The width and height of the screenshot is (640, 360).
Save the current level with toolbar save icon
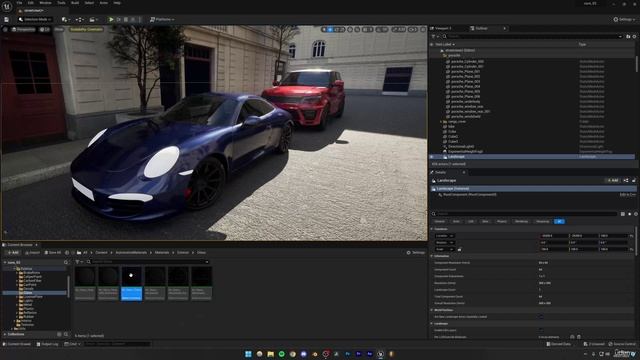7,19
